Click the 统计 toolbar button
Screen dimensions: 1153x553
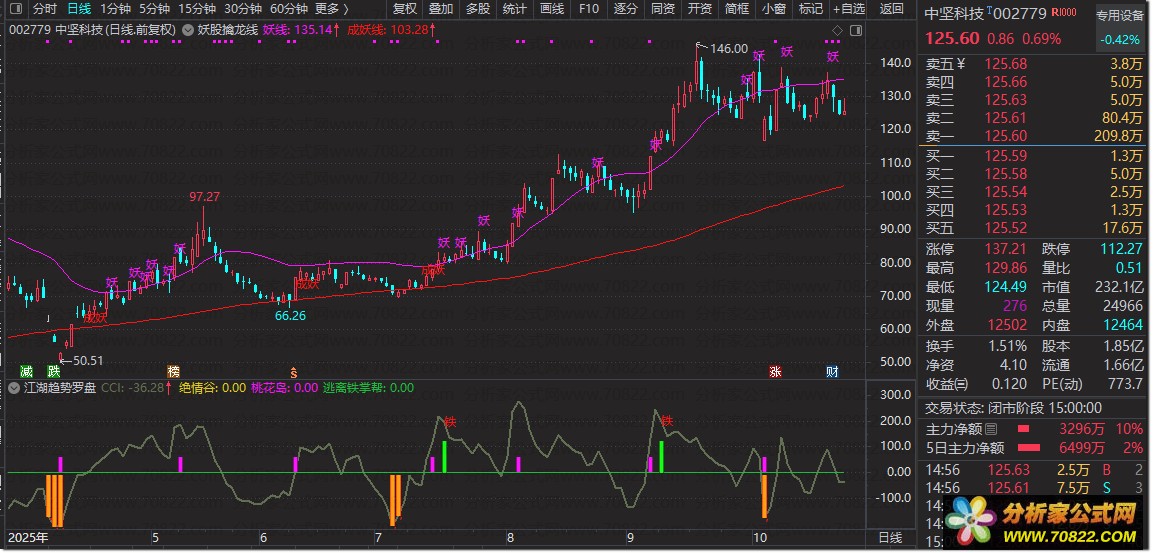pyautogui.click(x=515, y=10)
